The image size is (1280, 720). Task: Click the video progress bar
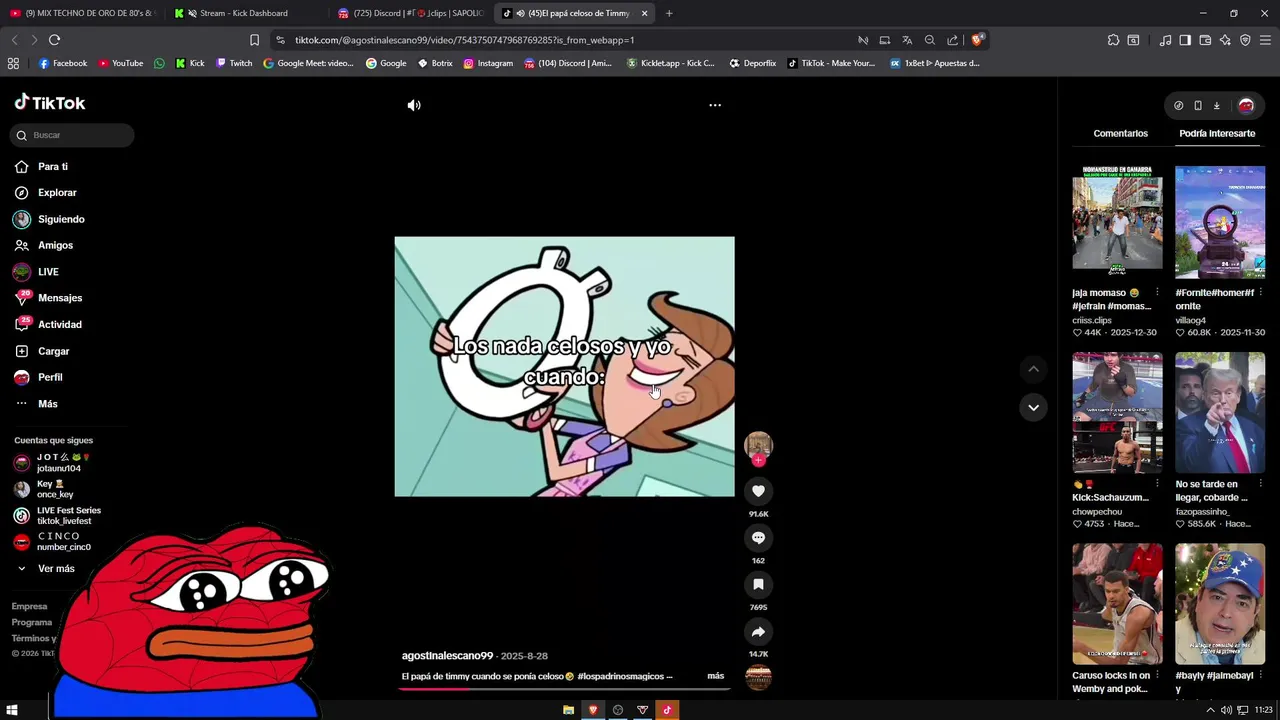tap(565, 689)
